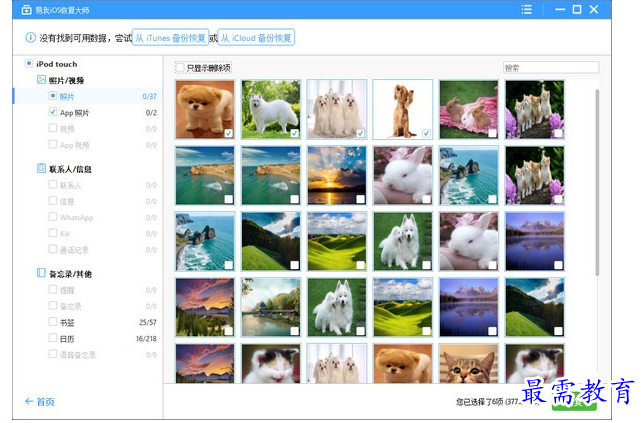
Task: Uncheck the App 照片 checkbox
Action: coord(52,111)
